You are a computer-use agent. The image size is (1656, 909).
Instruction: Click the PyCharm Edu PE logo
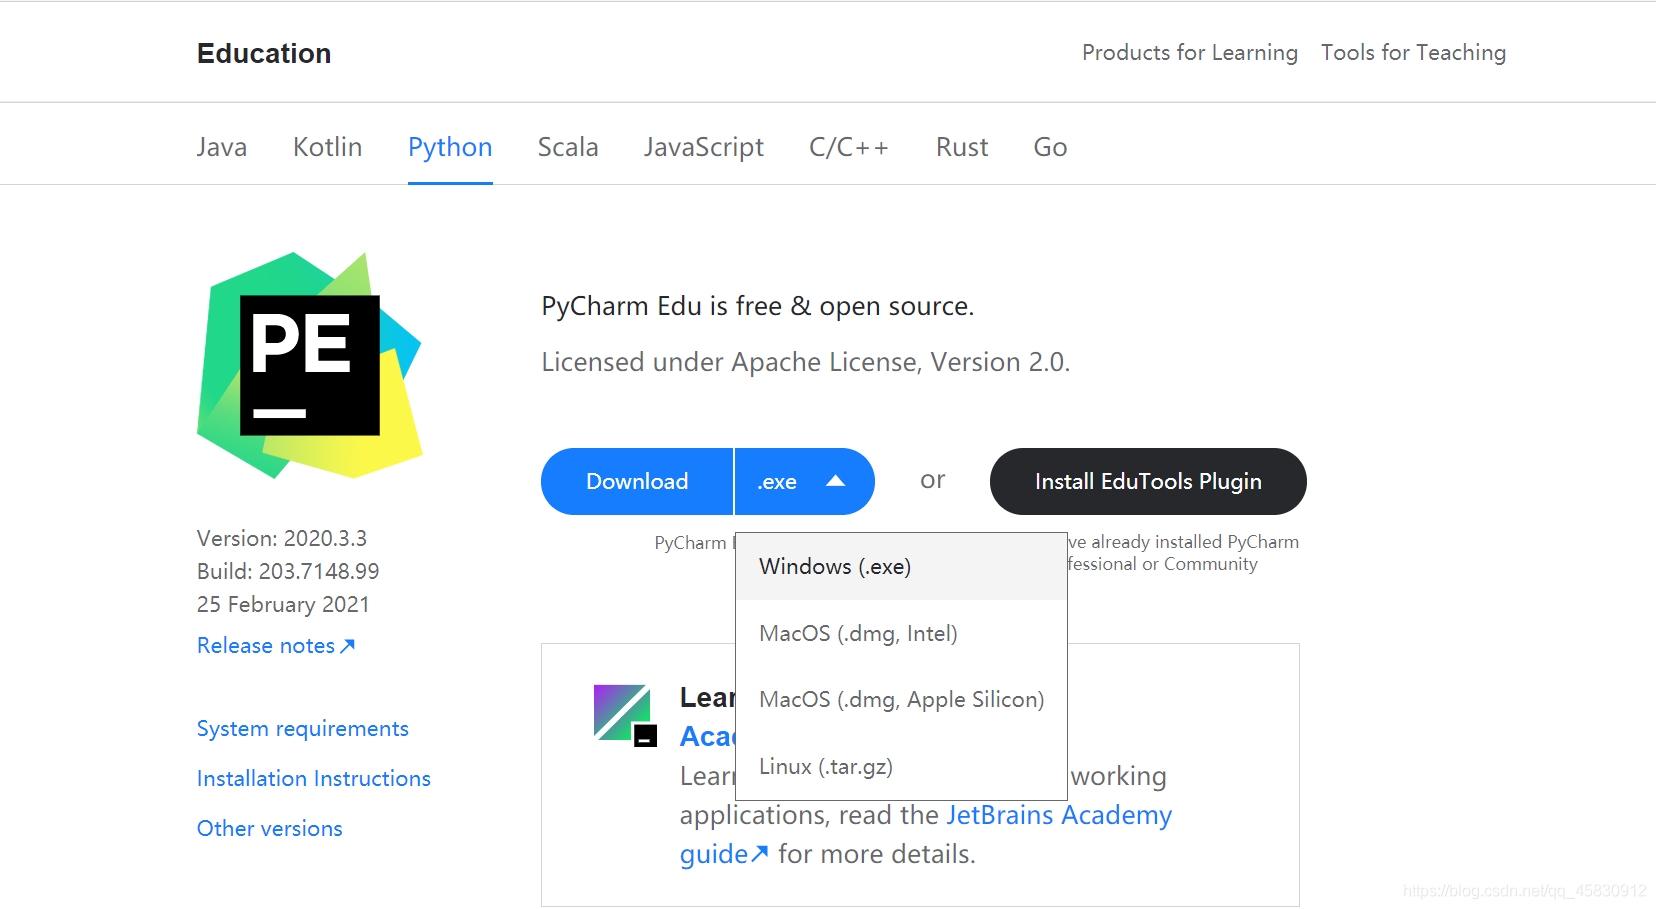[309, 365]
